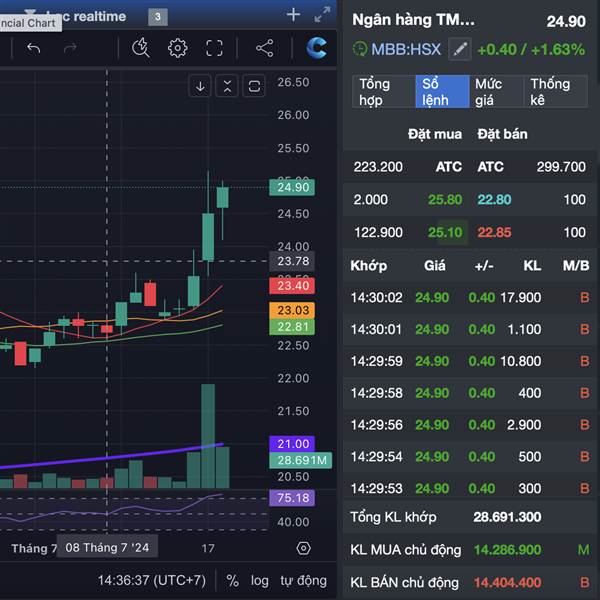
Task: Toggle log scale button
Action: click(259, 581)
